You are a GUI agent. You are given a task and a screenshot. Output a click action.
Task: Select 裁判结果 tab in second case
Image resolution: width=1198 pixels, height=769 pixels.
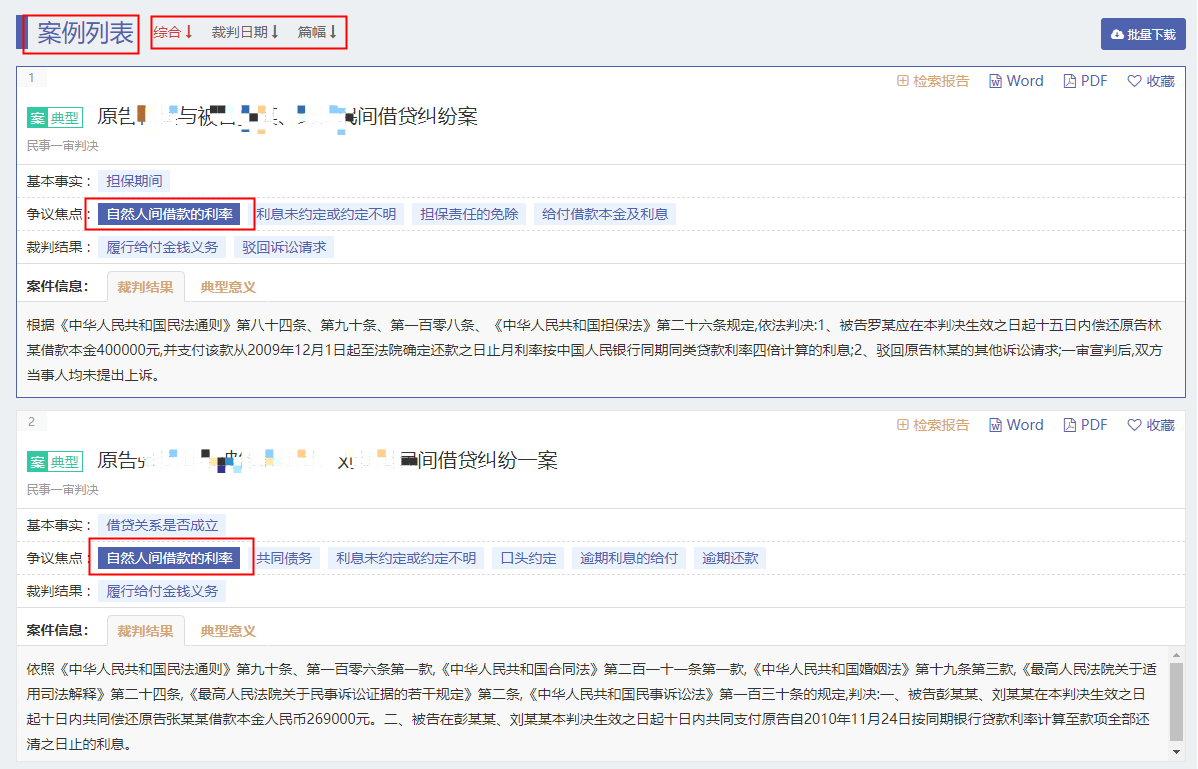145,631
